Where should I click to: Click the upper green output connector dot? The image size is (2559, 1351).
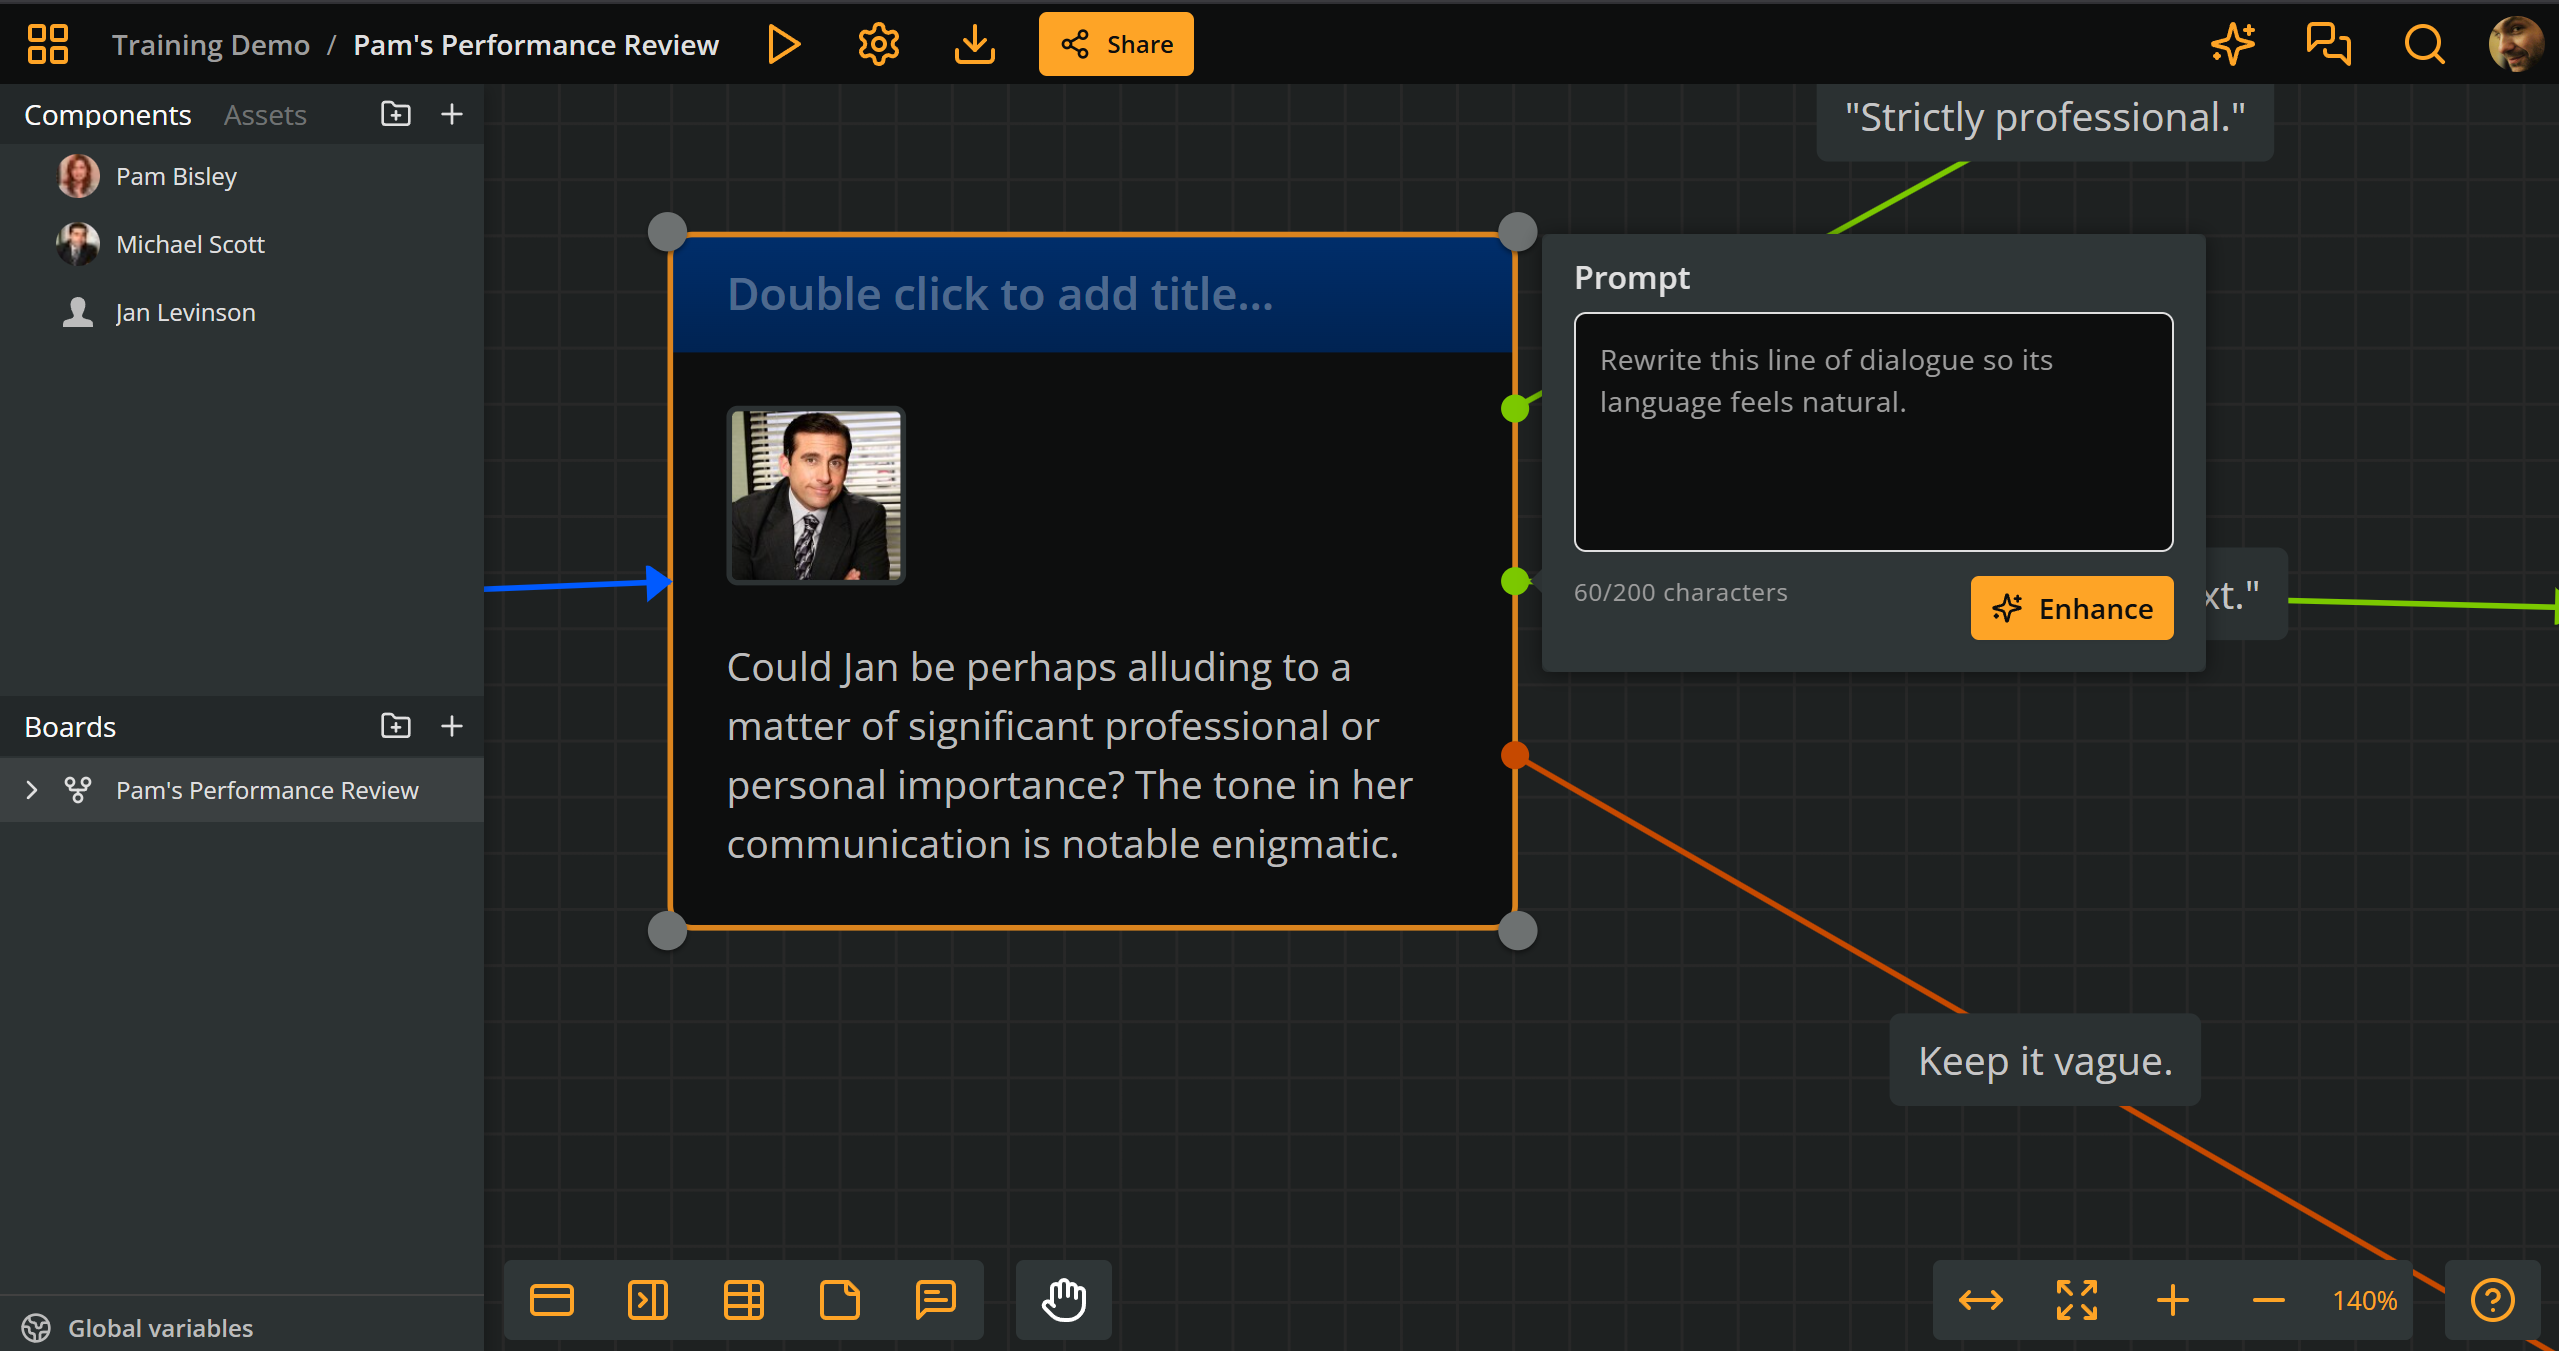(x=1515, y=408)
